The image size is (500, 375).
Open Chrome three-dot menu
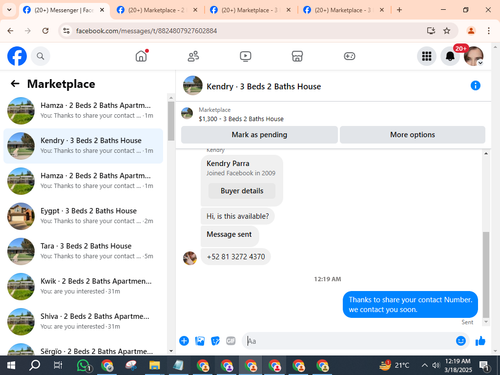[489, 31]
